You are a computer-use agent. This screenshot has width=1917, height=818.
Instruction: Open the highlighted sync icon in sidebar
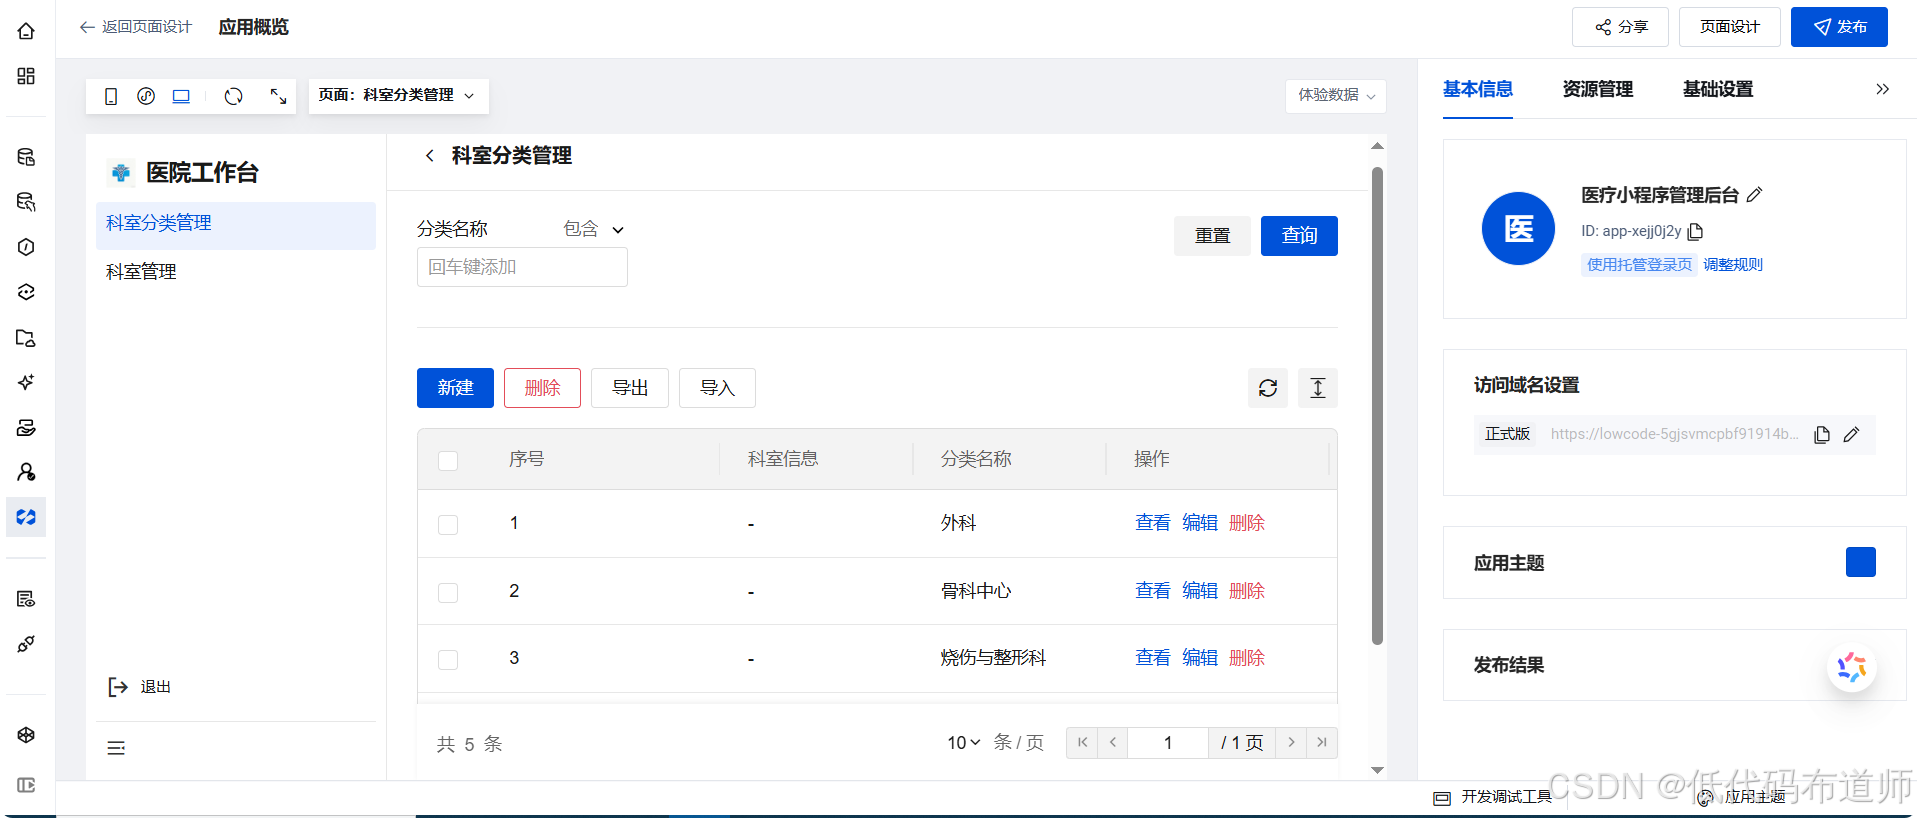26,517
